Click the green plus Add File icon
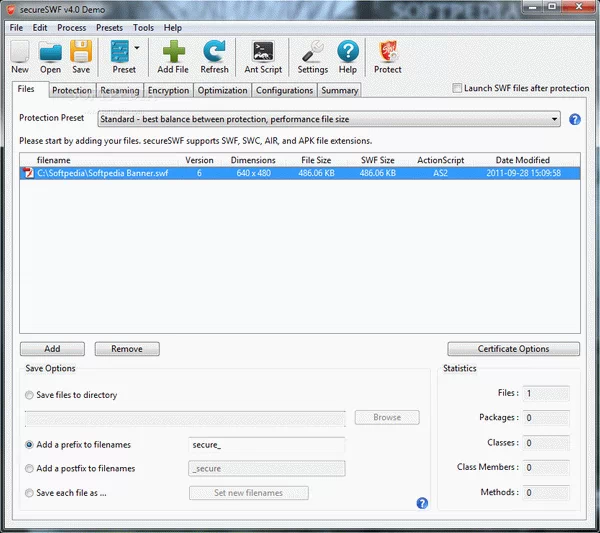The height and width of the screenshot is (533, 600). (173, 52)
